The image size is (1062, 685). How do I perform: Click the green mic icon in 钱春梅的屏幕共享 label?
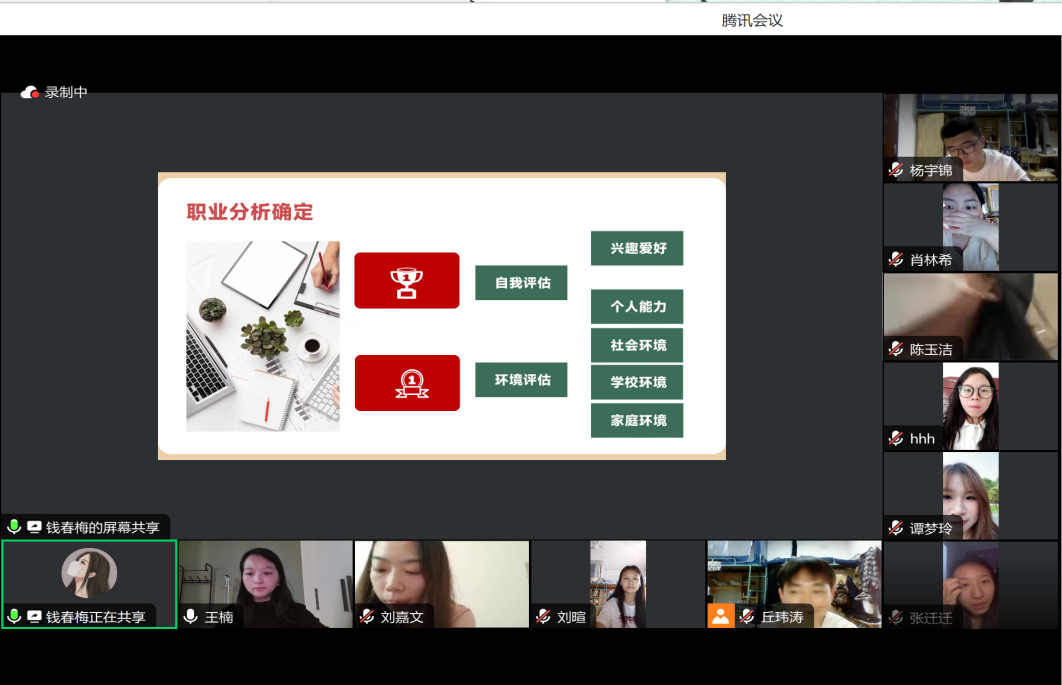click(x=14, y=527)
